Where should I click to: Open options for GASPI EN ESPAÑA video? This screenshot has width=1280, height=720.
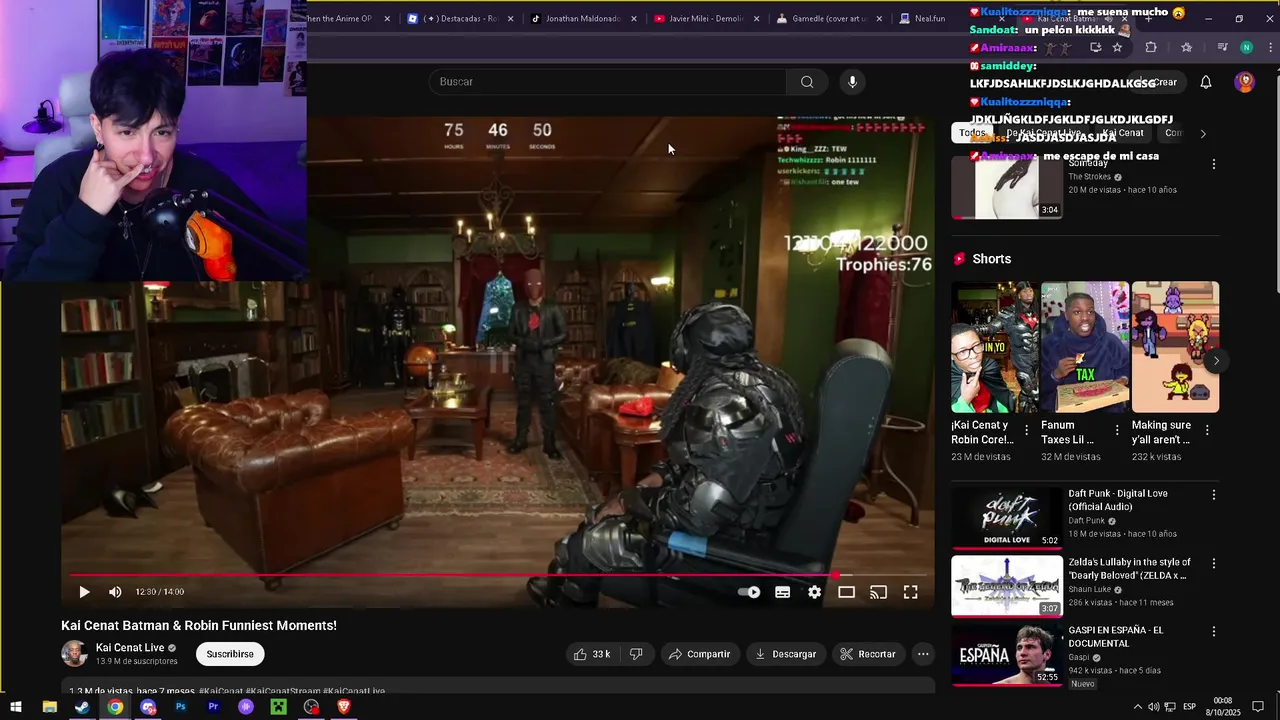click(x=1214, y=632)
